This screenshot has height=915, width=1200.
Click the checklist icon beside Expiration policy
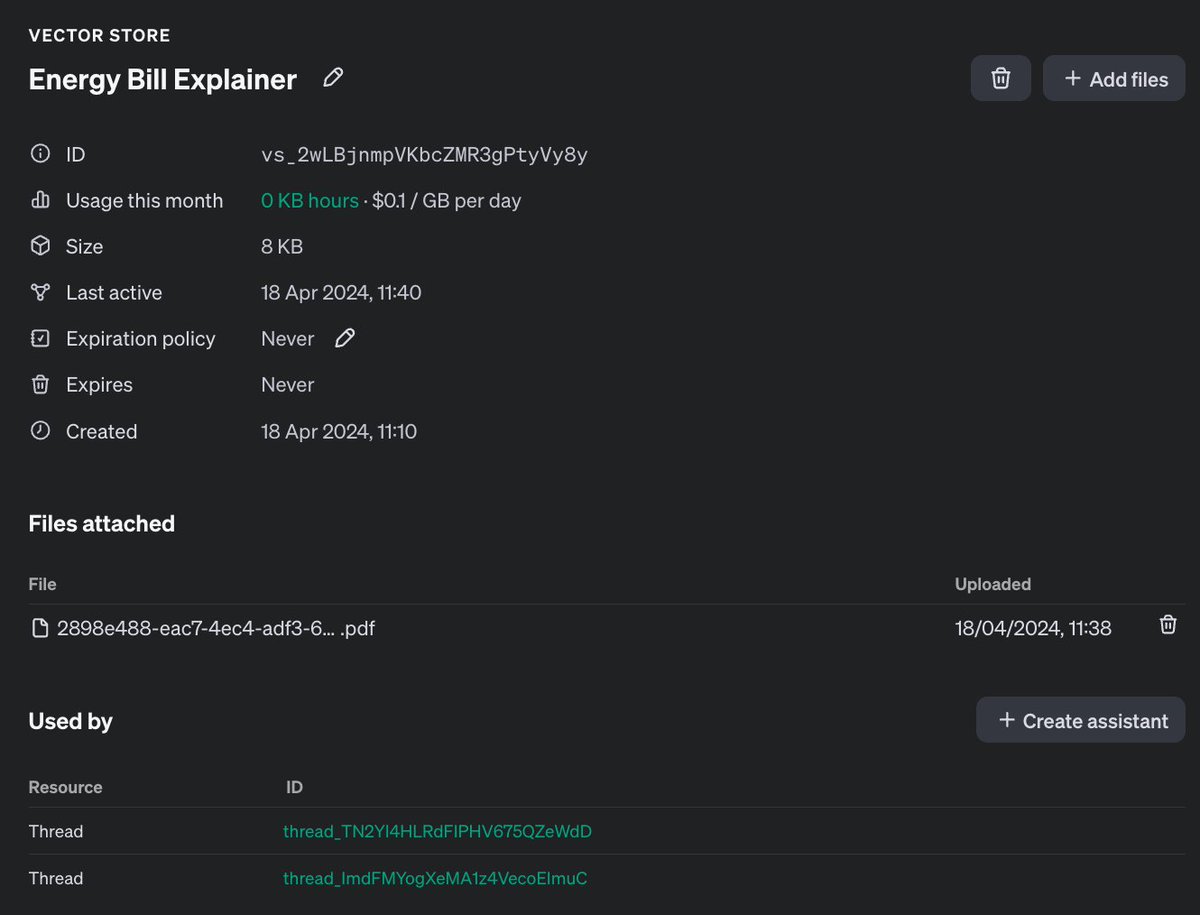pos(40,339)
